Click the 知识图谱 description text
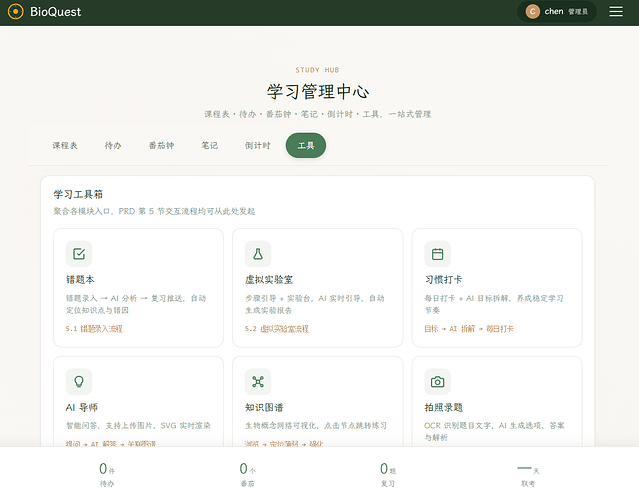 pyautogui.click(x=316, y=426)
